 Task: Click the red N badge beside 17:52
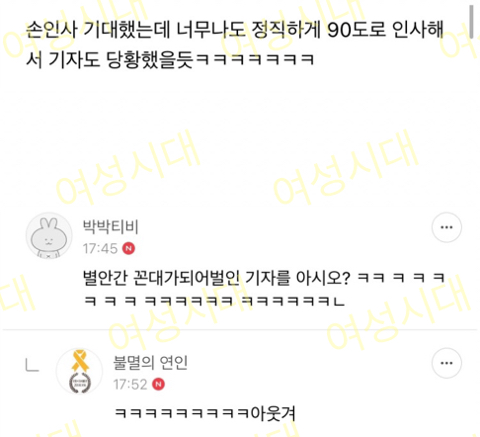159,384
